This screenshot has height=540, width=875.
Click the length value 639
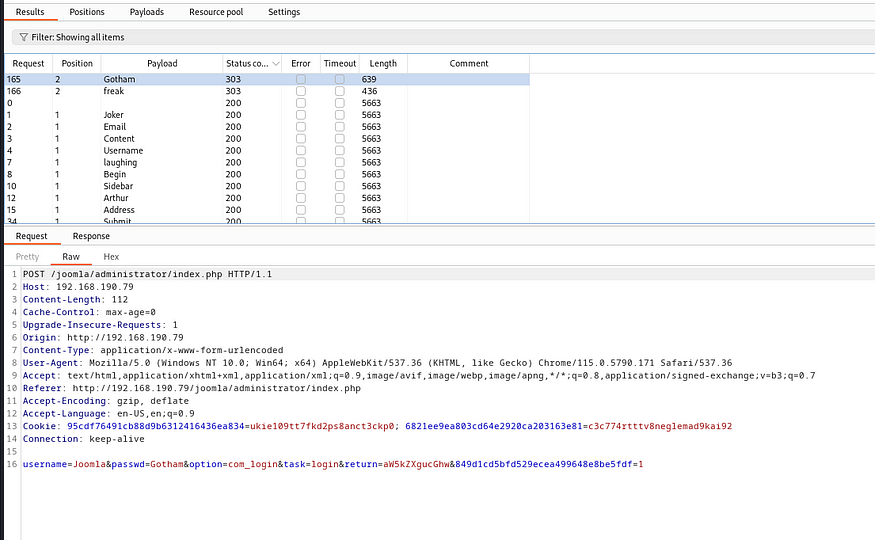tap(369, 79)
